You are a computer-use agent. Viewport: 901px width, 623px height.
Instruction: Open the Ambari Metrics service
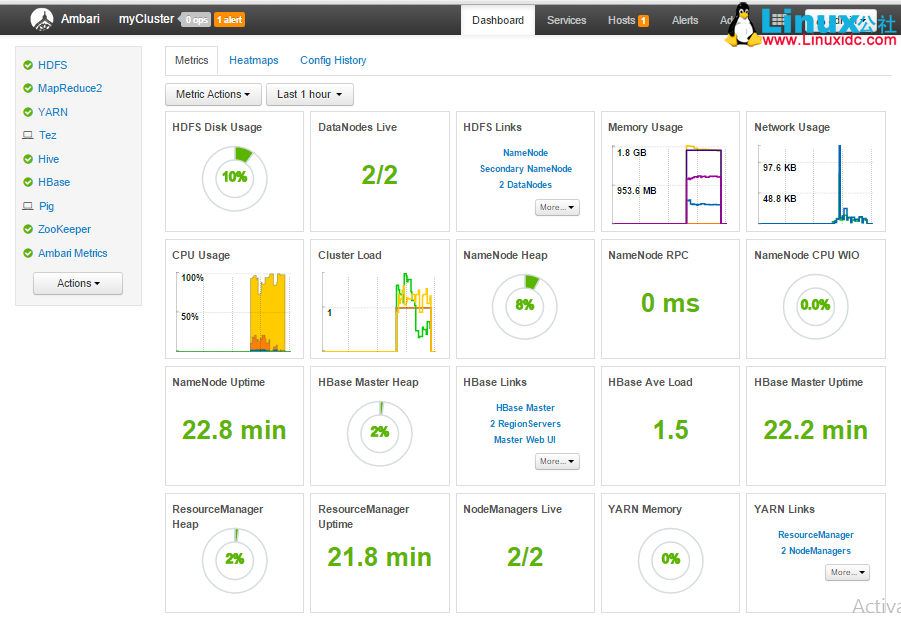(x=72, y=253)
